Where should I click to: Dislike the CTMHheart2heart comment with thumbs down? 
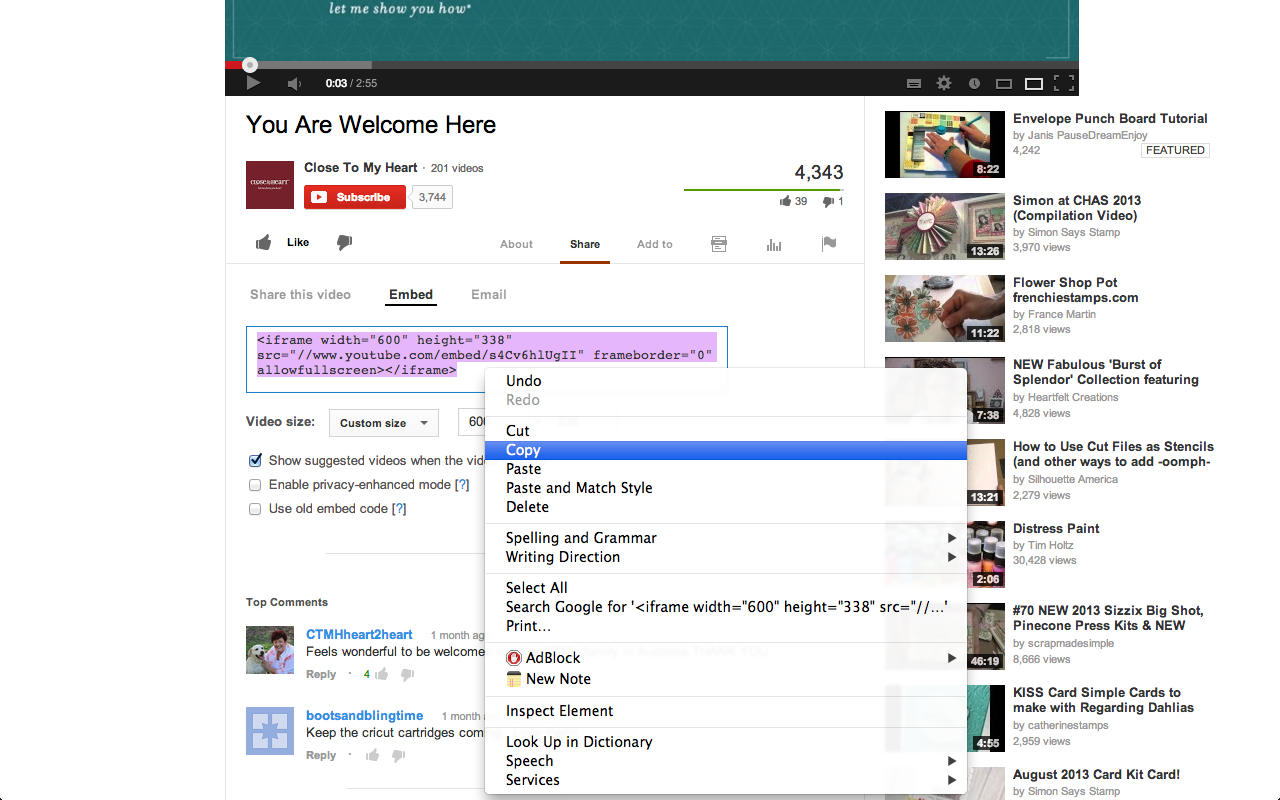[x=407, y=675]
